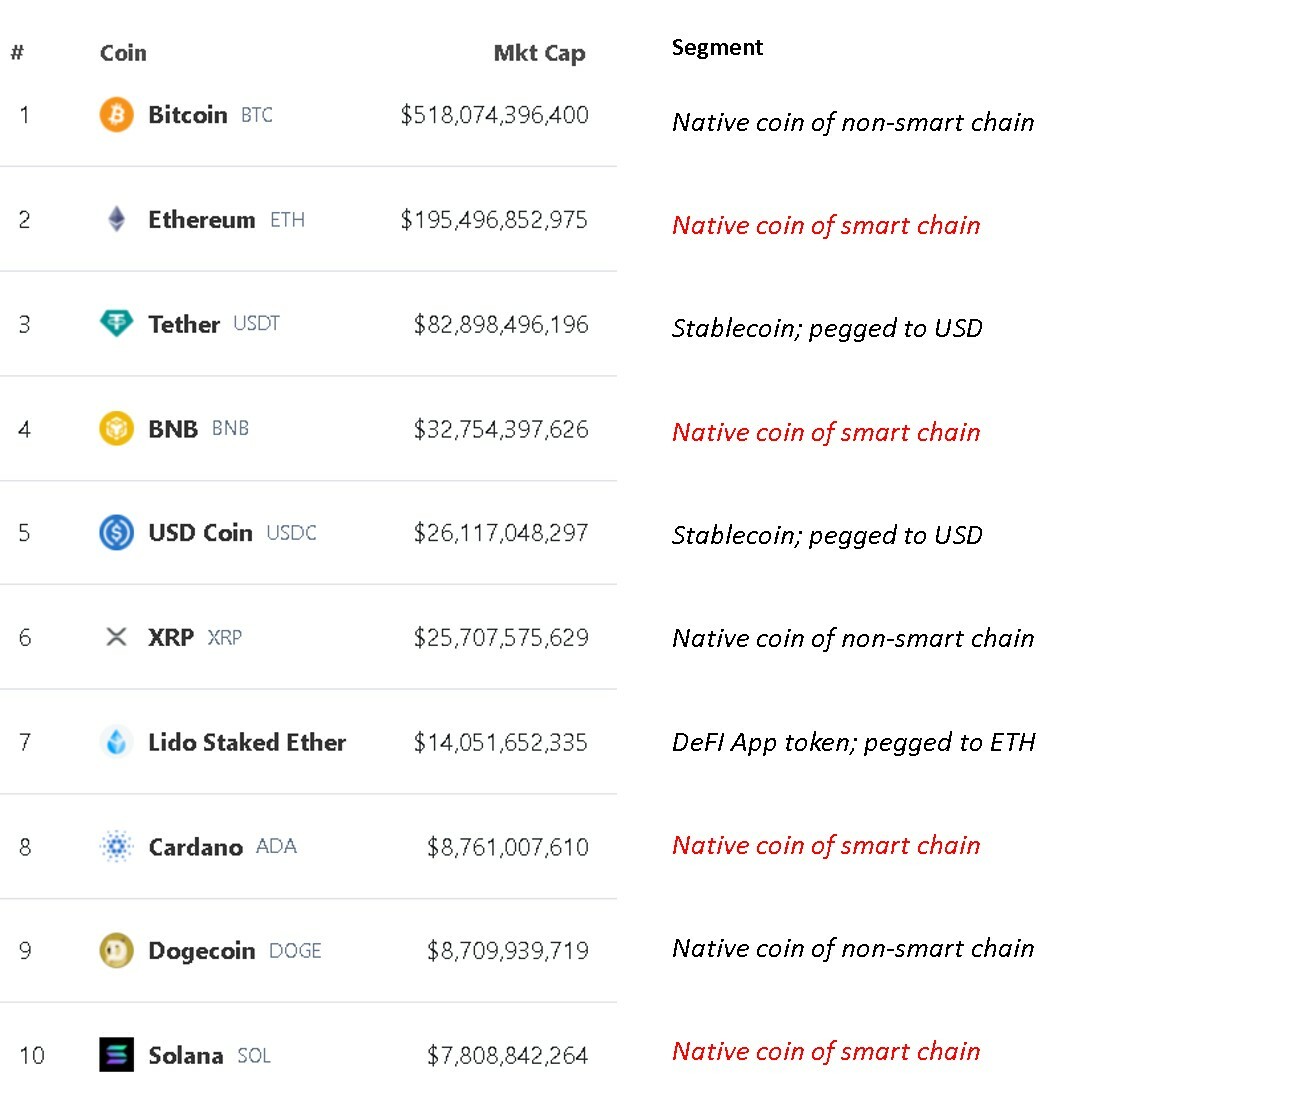Viewport: 1310px width, 1105px height.
Task: Click Tether's market cap value $82,898,496,196
Action: click(x=501, y=325)
